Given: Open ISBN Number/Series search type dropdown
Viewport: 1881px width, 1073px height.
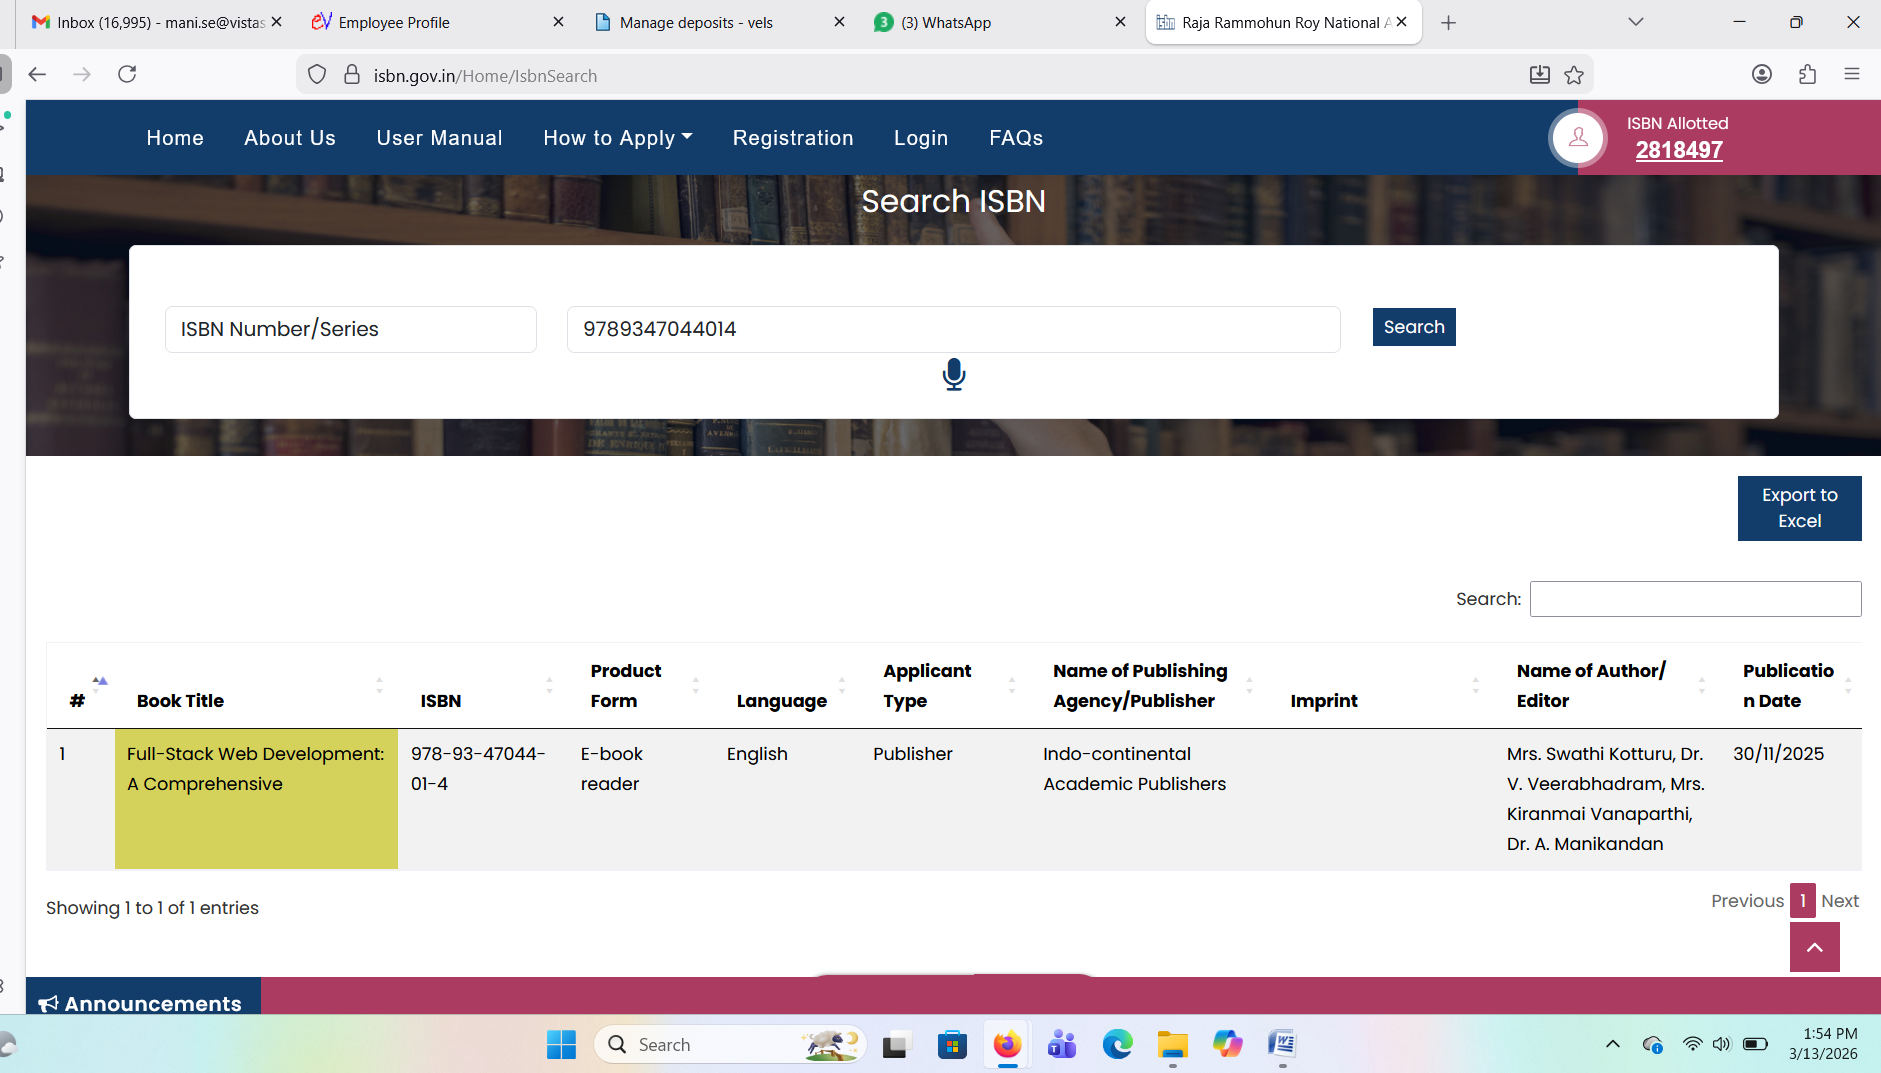Looking at the screenshot, I should point(350,329).
